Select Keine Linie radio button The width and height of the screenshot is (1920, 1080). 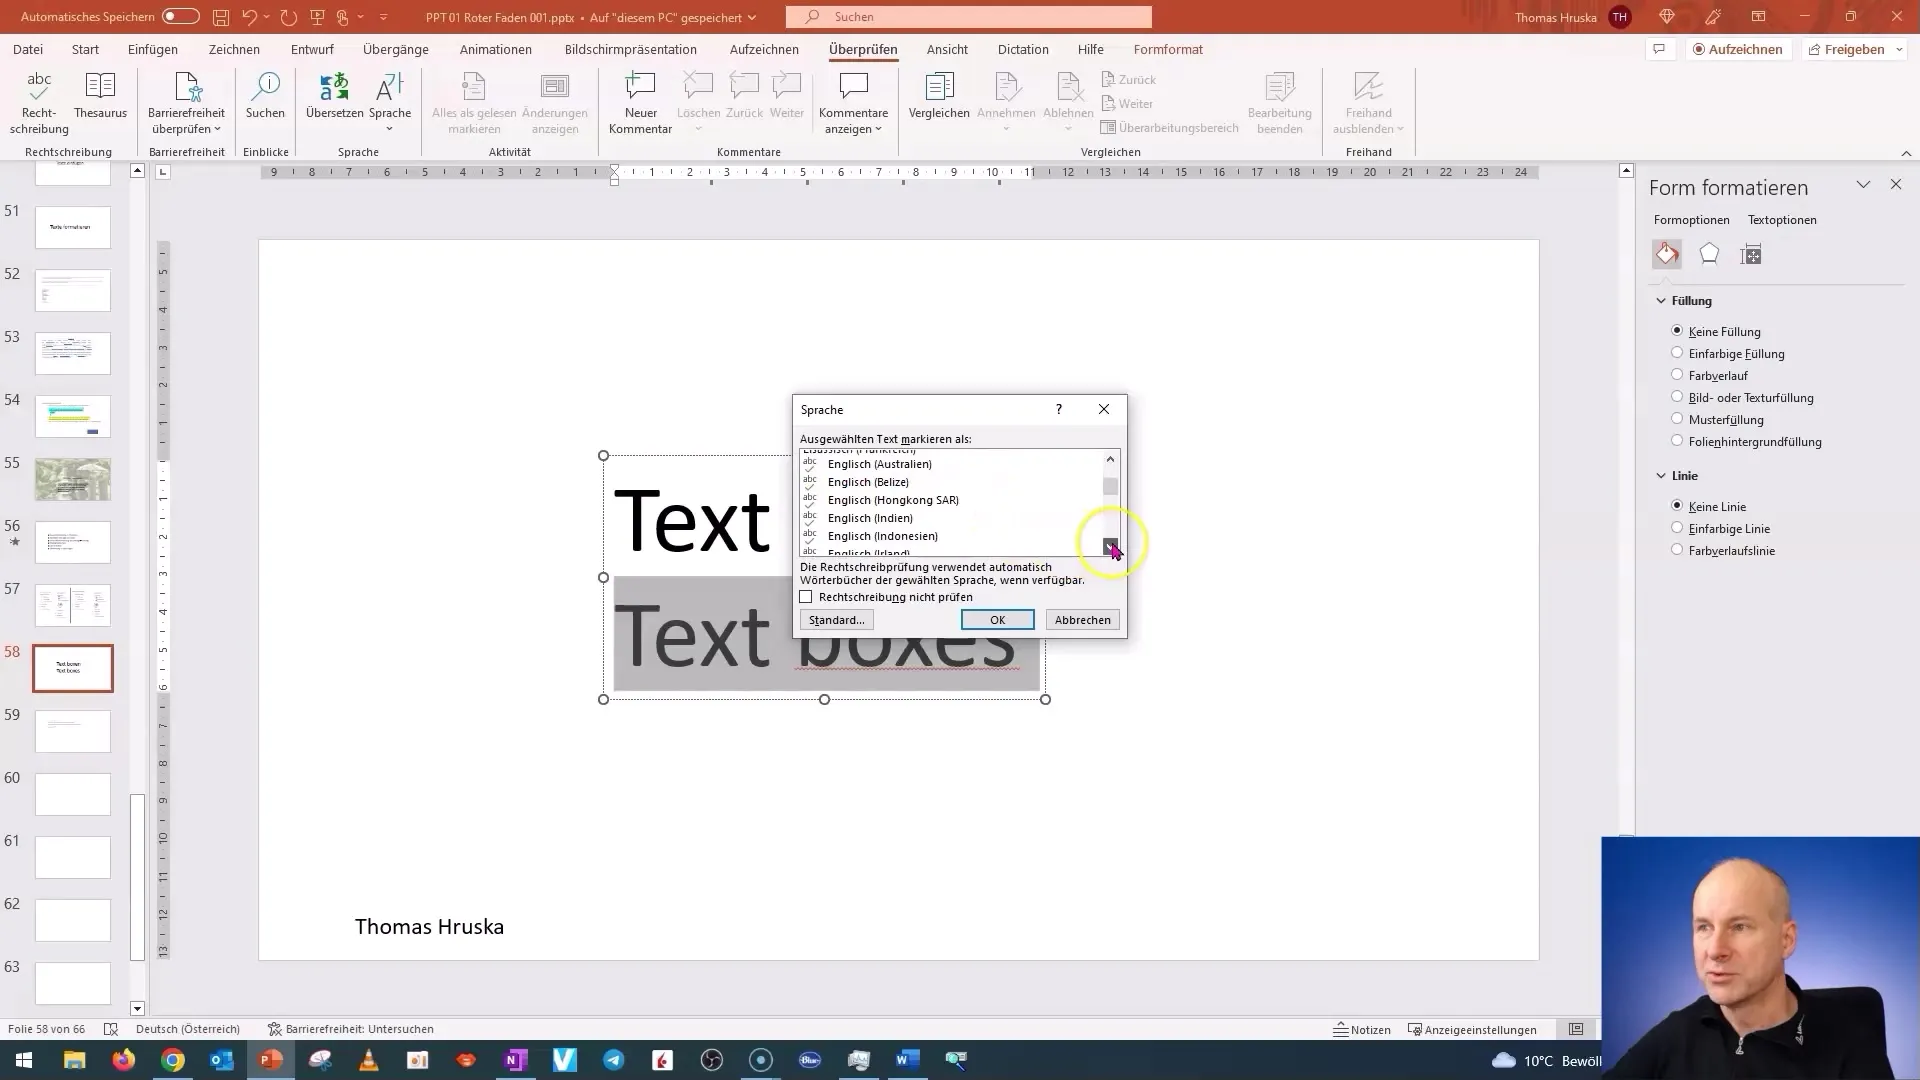[x=1677, y=505]
